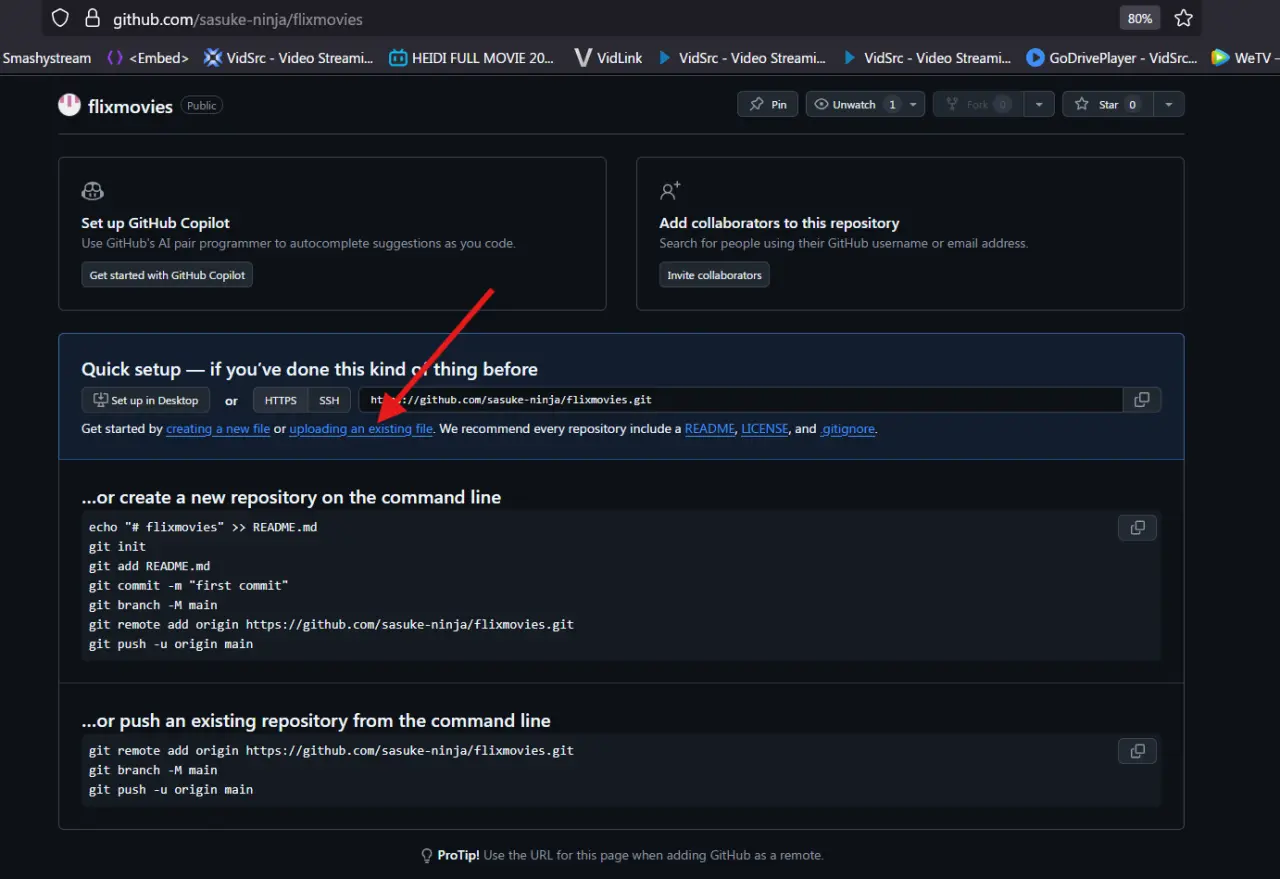
Task: Copy the push existing repository commands
Action: pos(1137,751)
